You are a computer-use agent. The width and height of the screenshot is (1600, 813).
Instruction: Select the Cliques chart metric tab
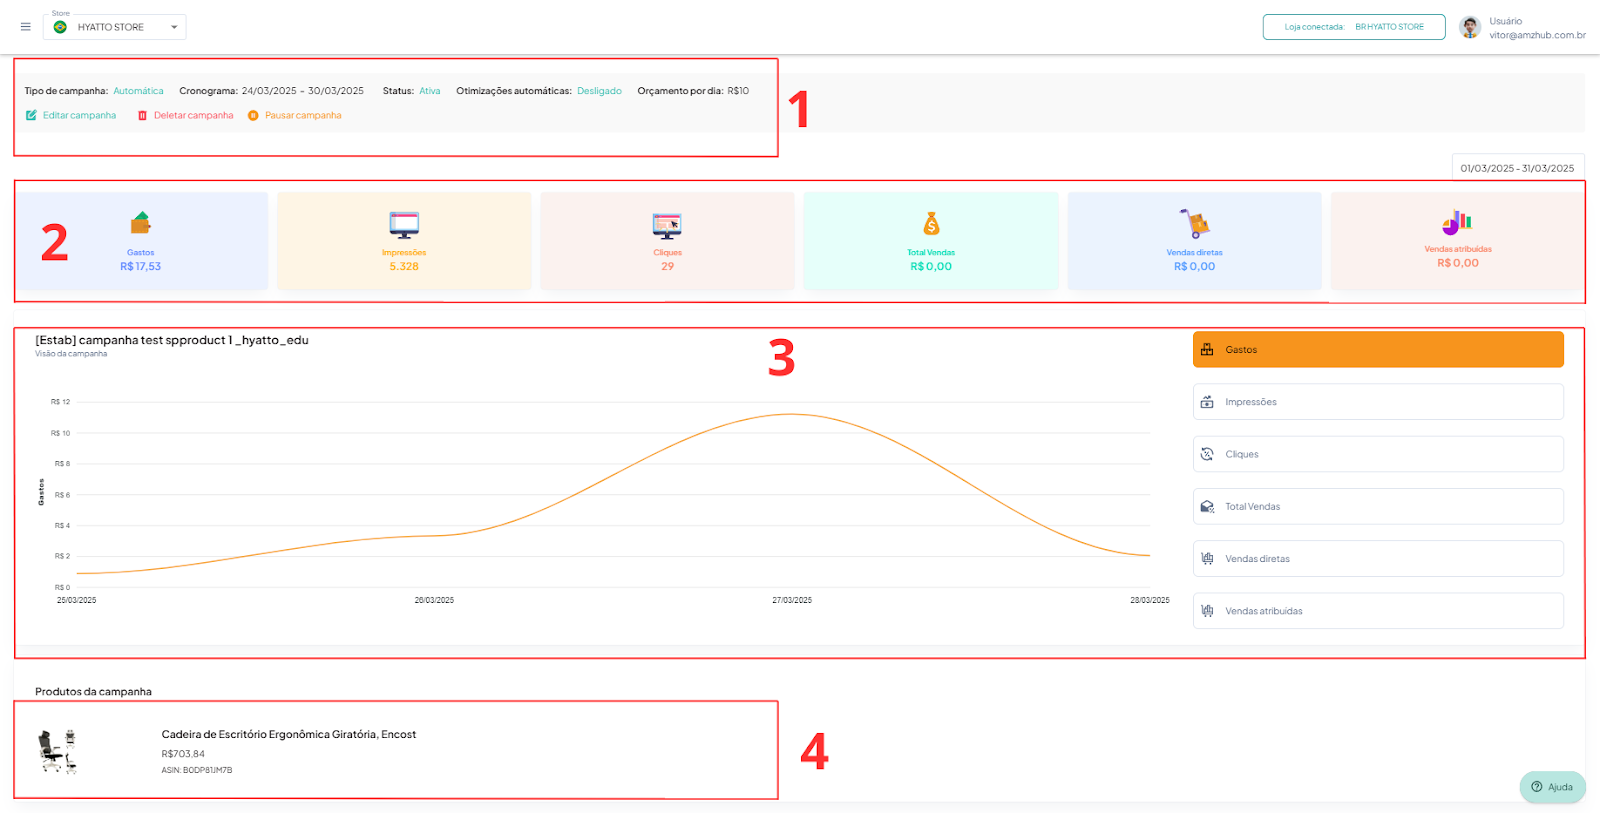(x=1378, y=454)
